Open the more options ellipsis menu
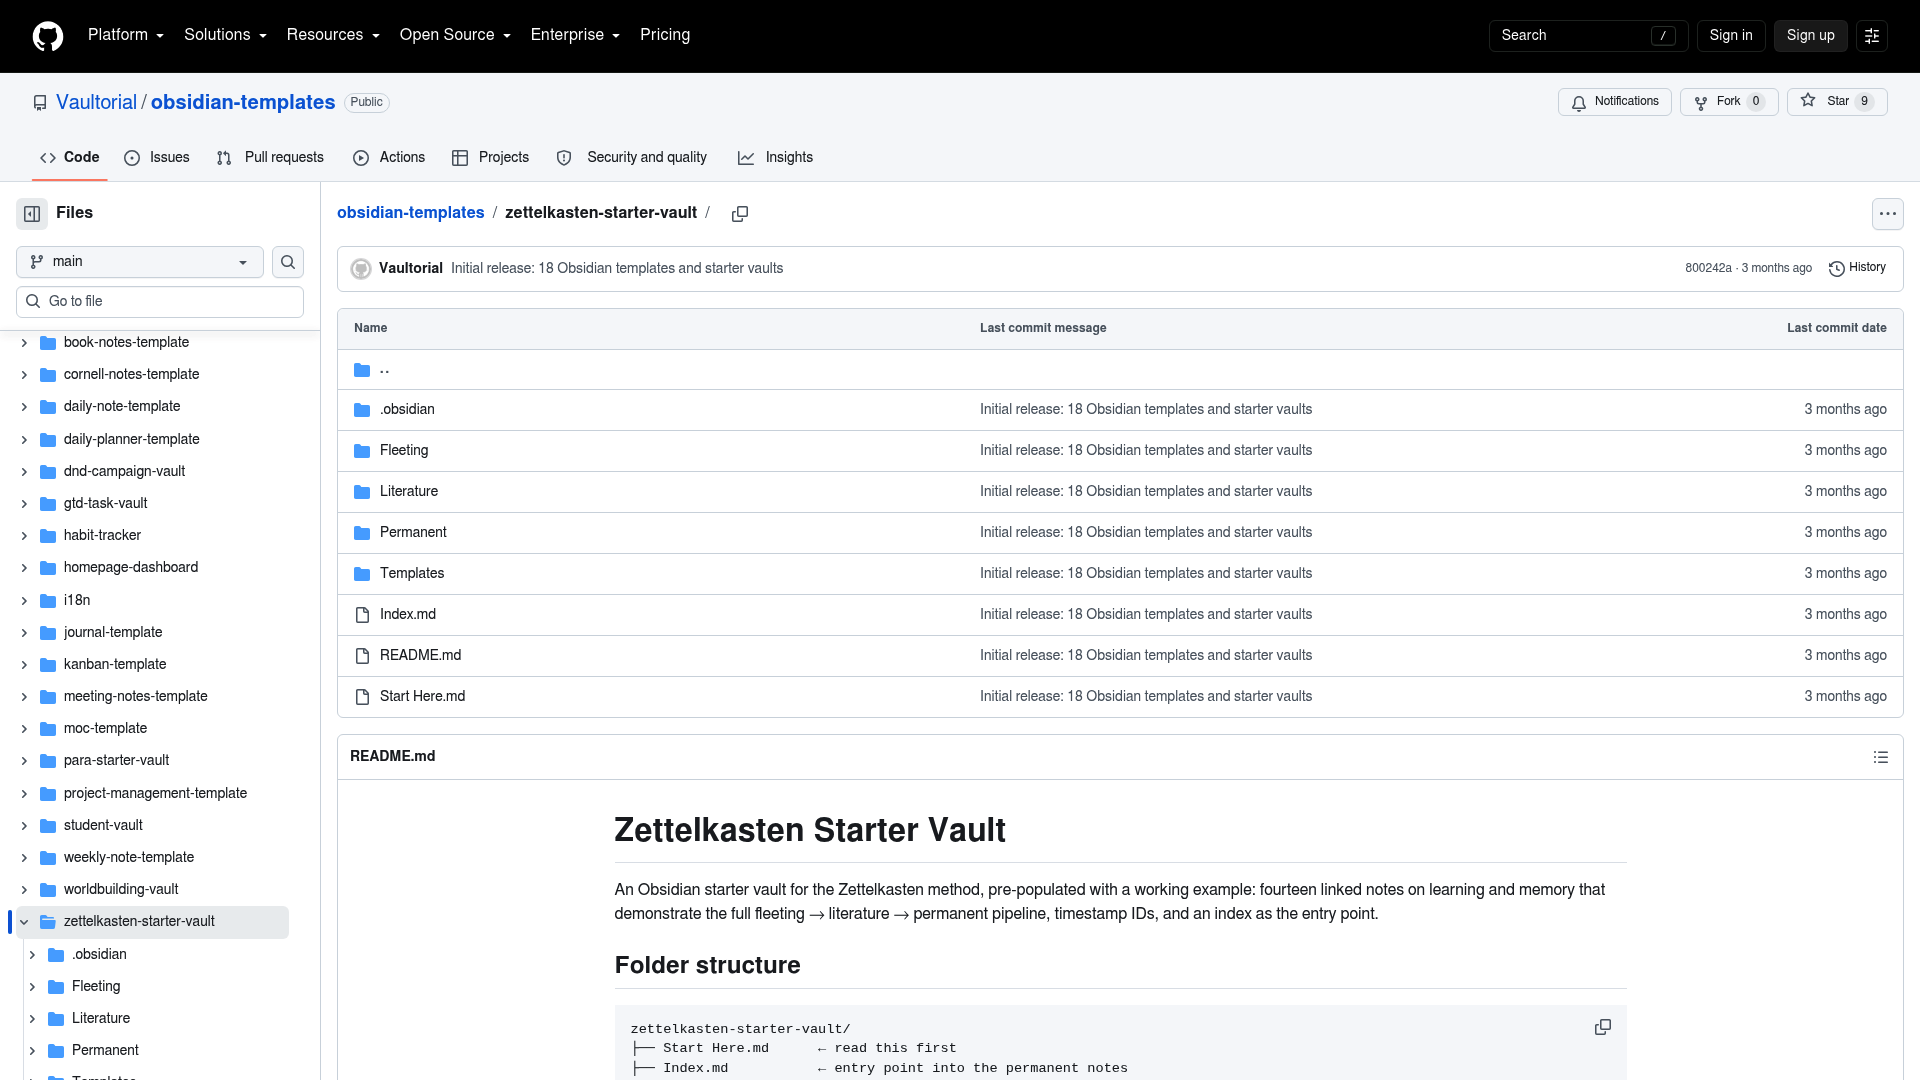 [1888, 214]
